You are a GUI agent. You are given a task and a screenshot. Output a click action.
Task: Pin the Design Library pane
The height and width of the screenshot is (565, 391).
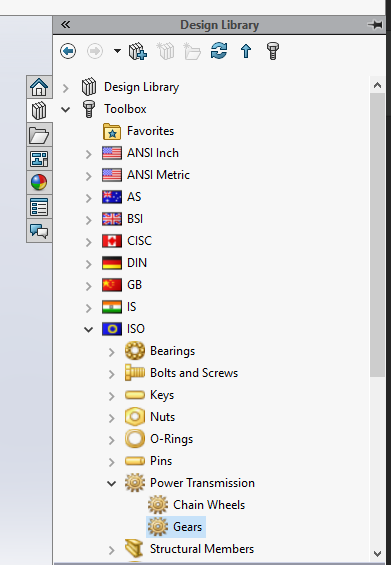pos(375,25)
